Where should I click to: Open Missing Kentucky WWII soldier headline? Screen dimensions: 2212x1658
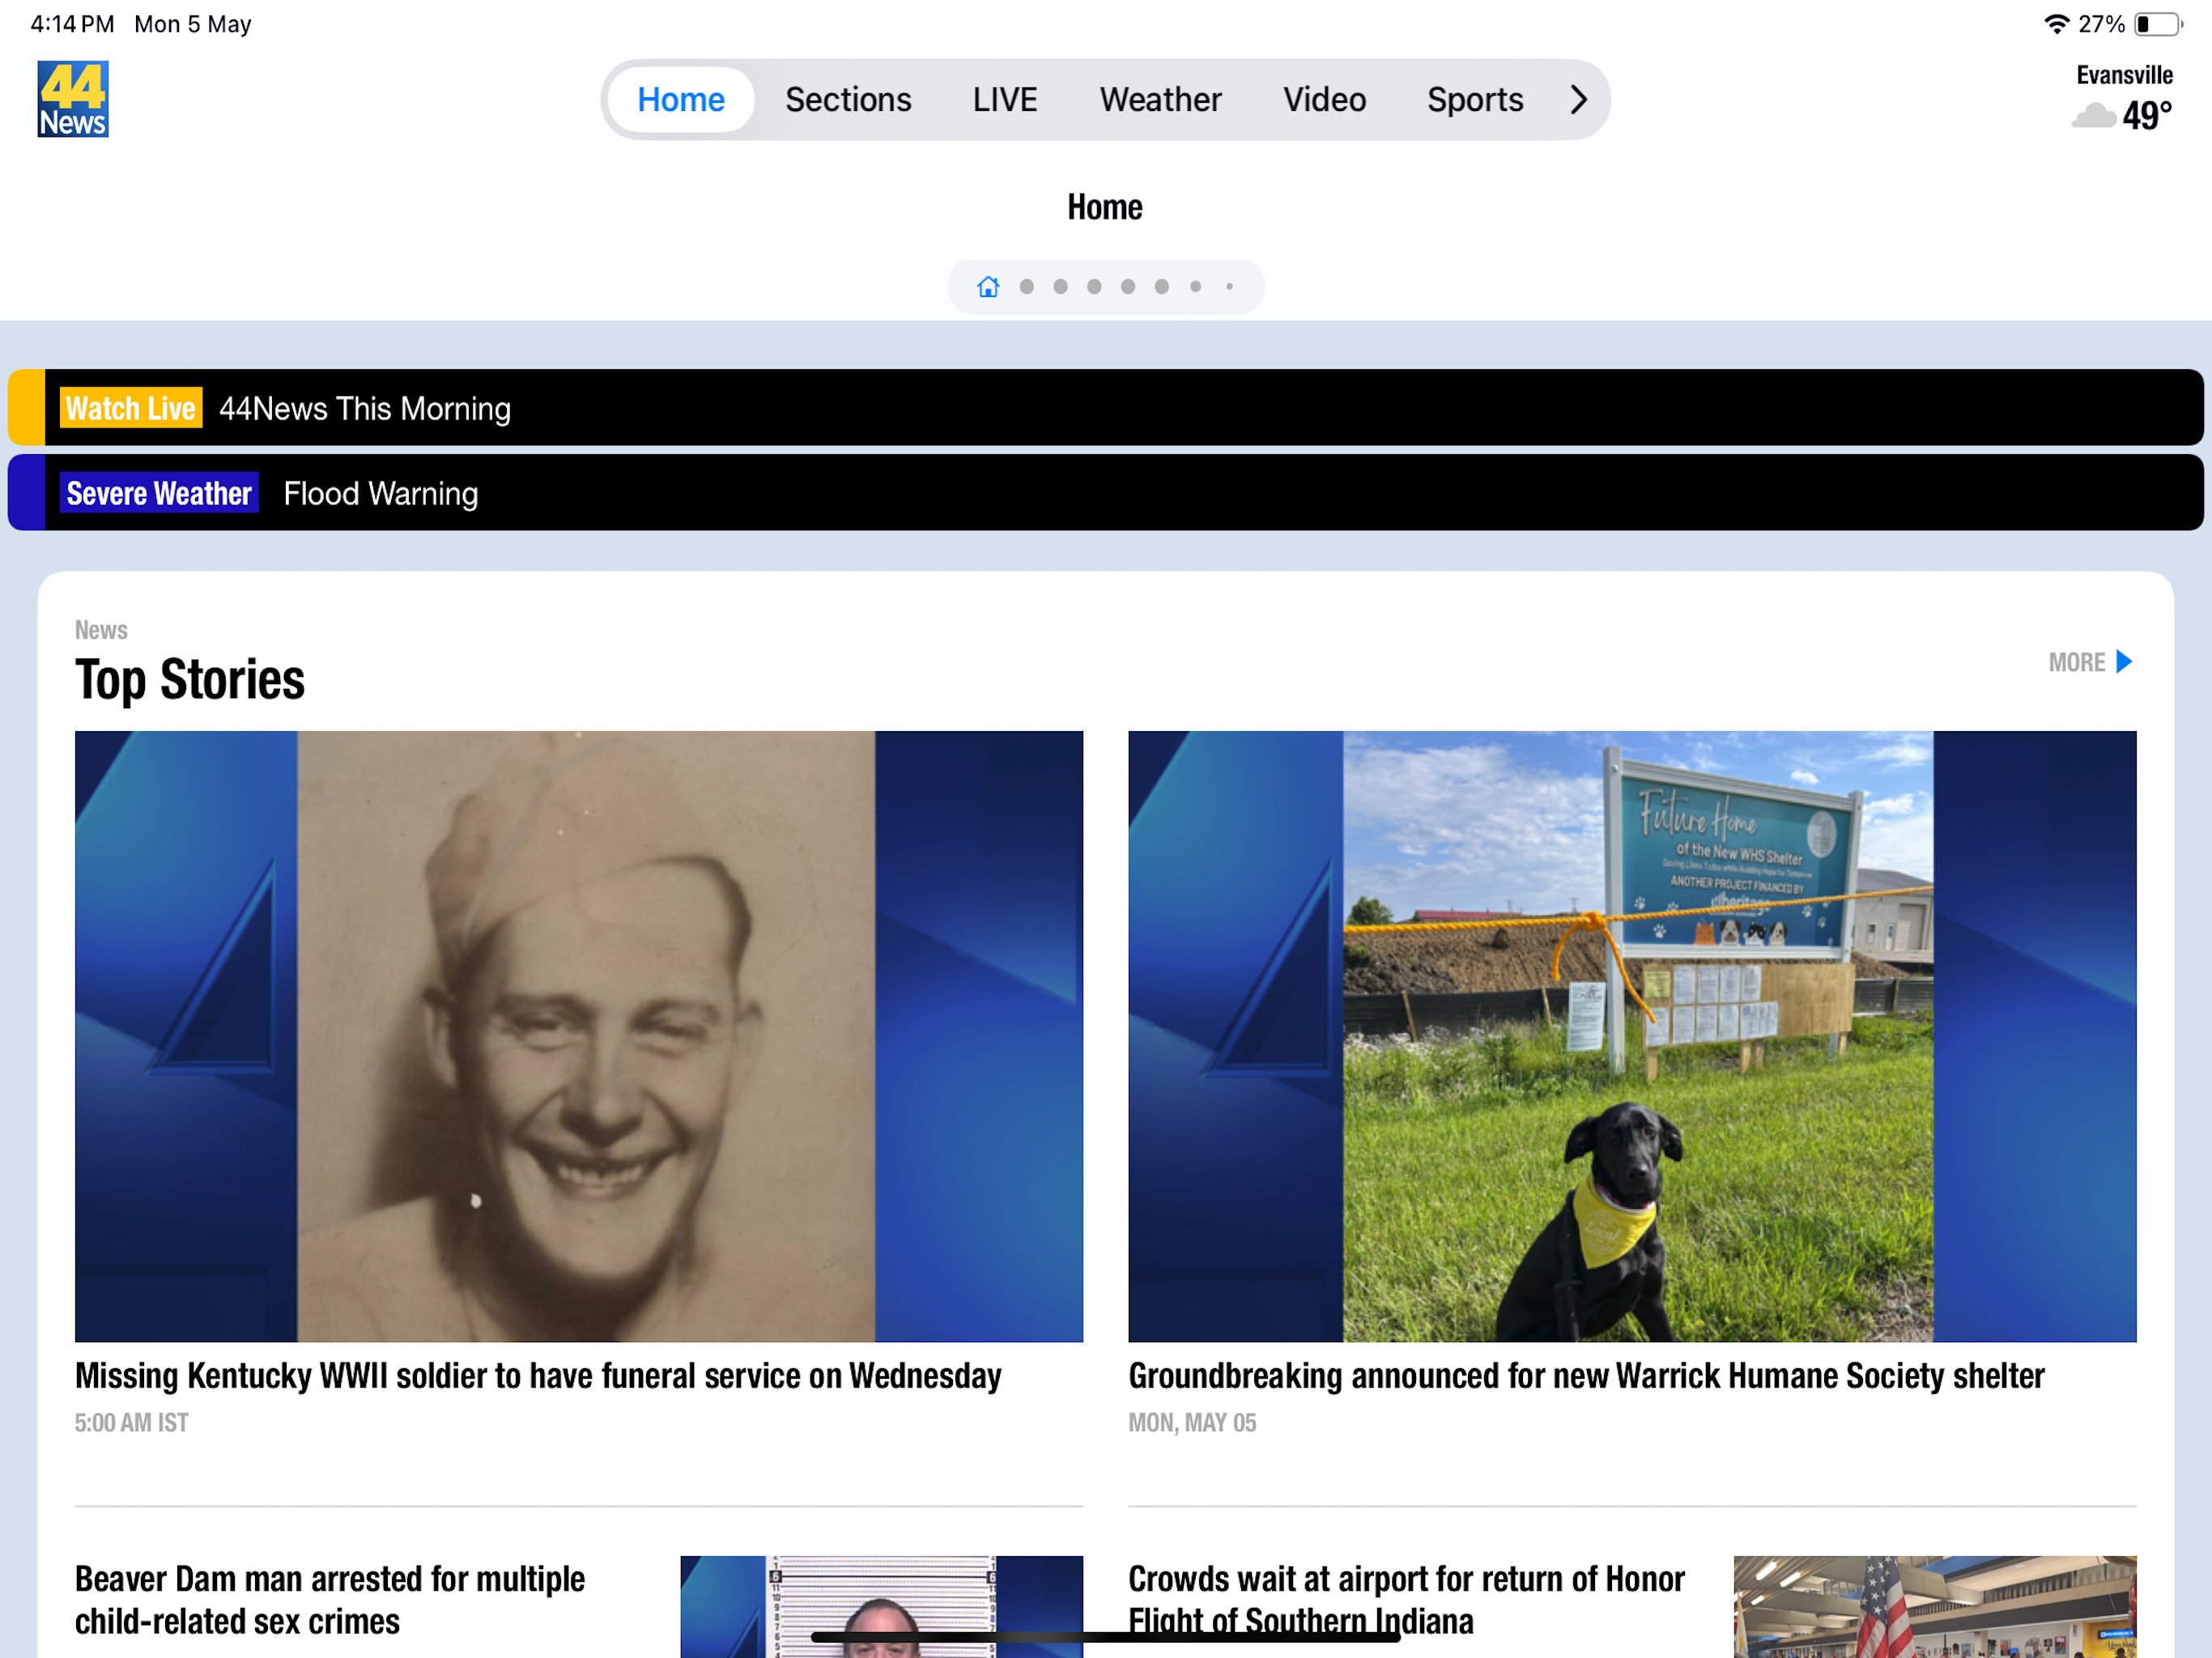(x=538, y=1376)
